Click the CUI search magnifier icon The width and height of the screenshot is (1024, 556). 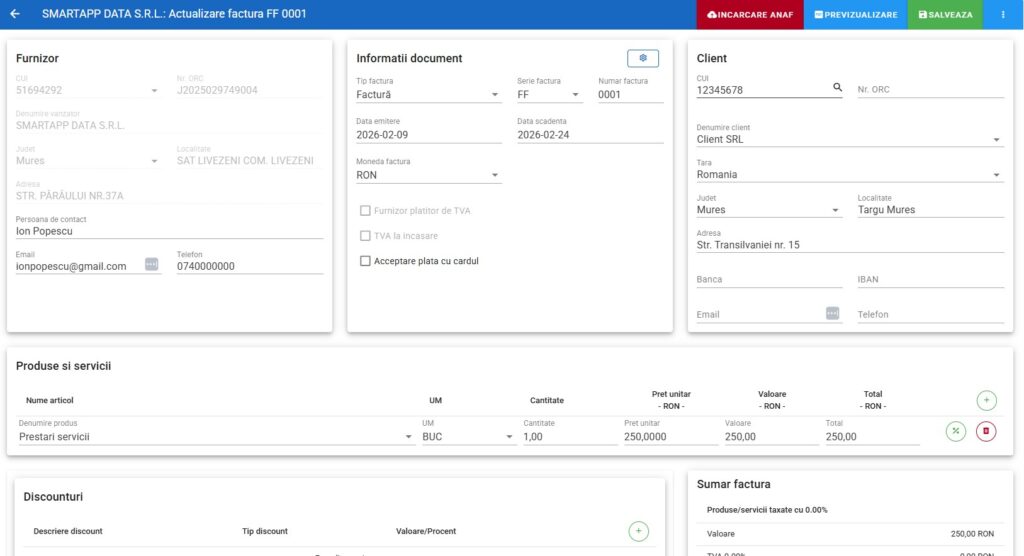[838, 88]
